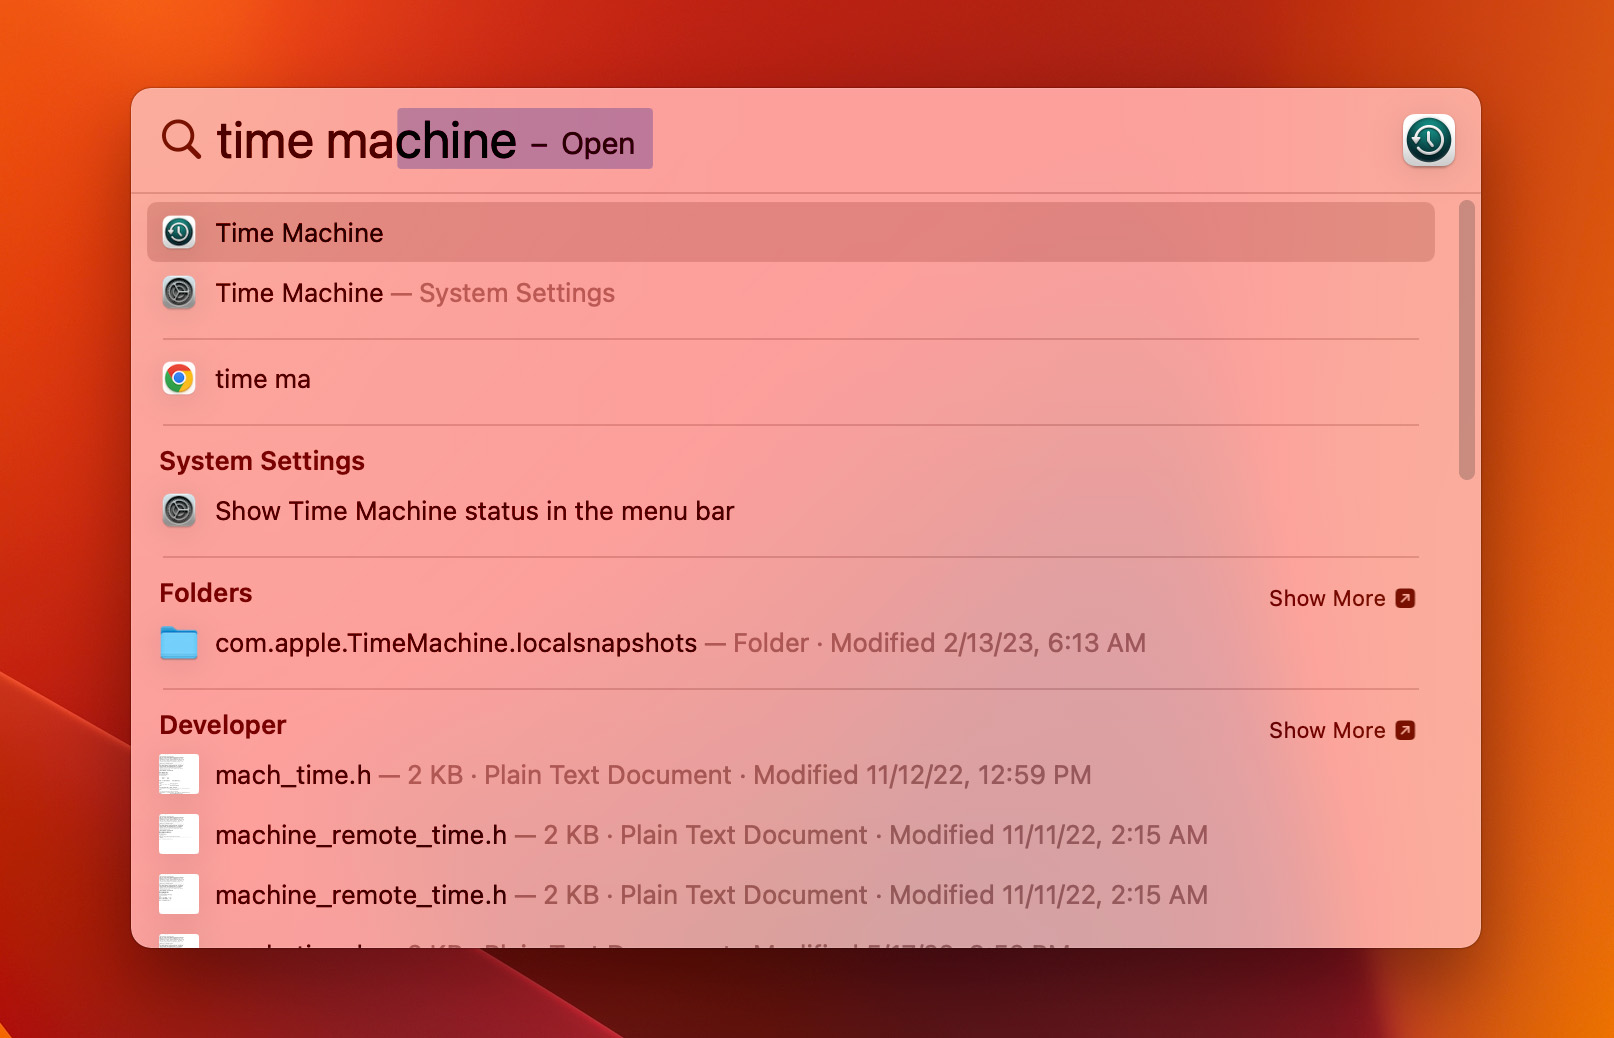Click the Folders section header
This screenshot has width=1614, height=1038.
coord(206,593)
